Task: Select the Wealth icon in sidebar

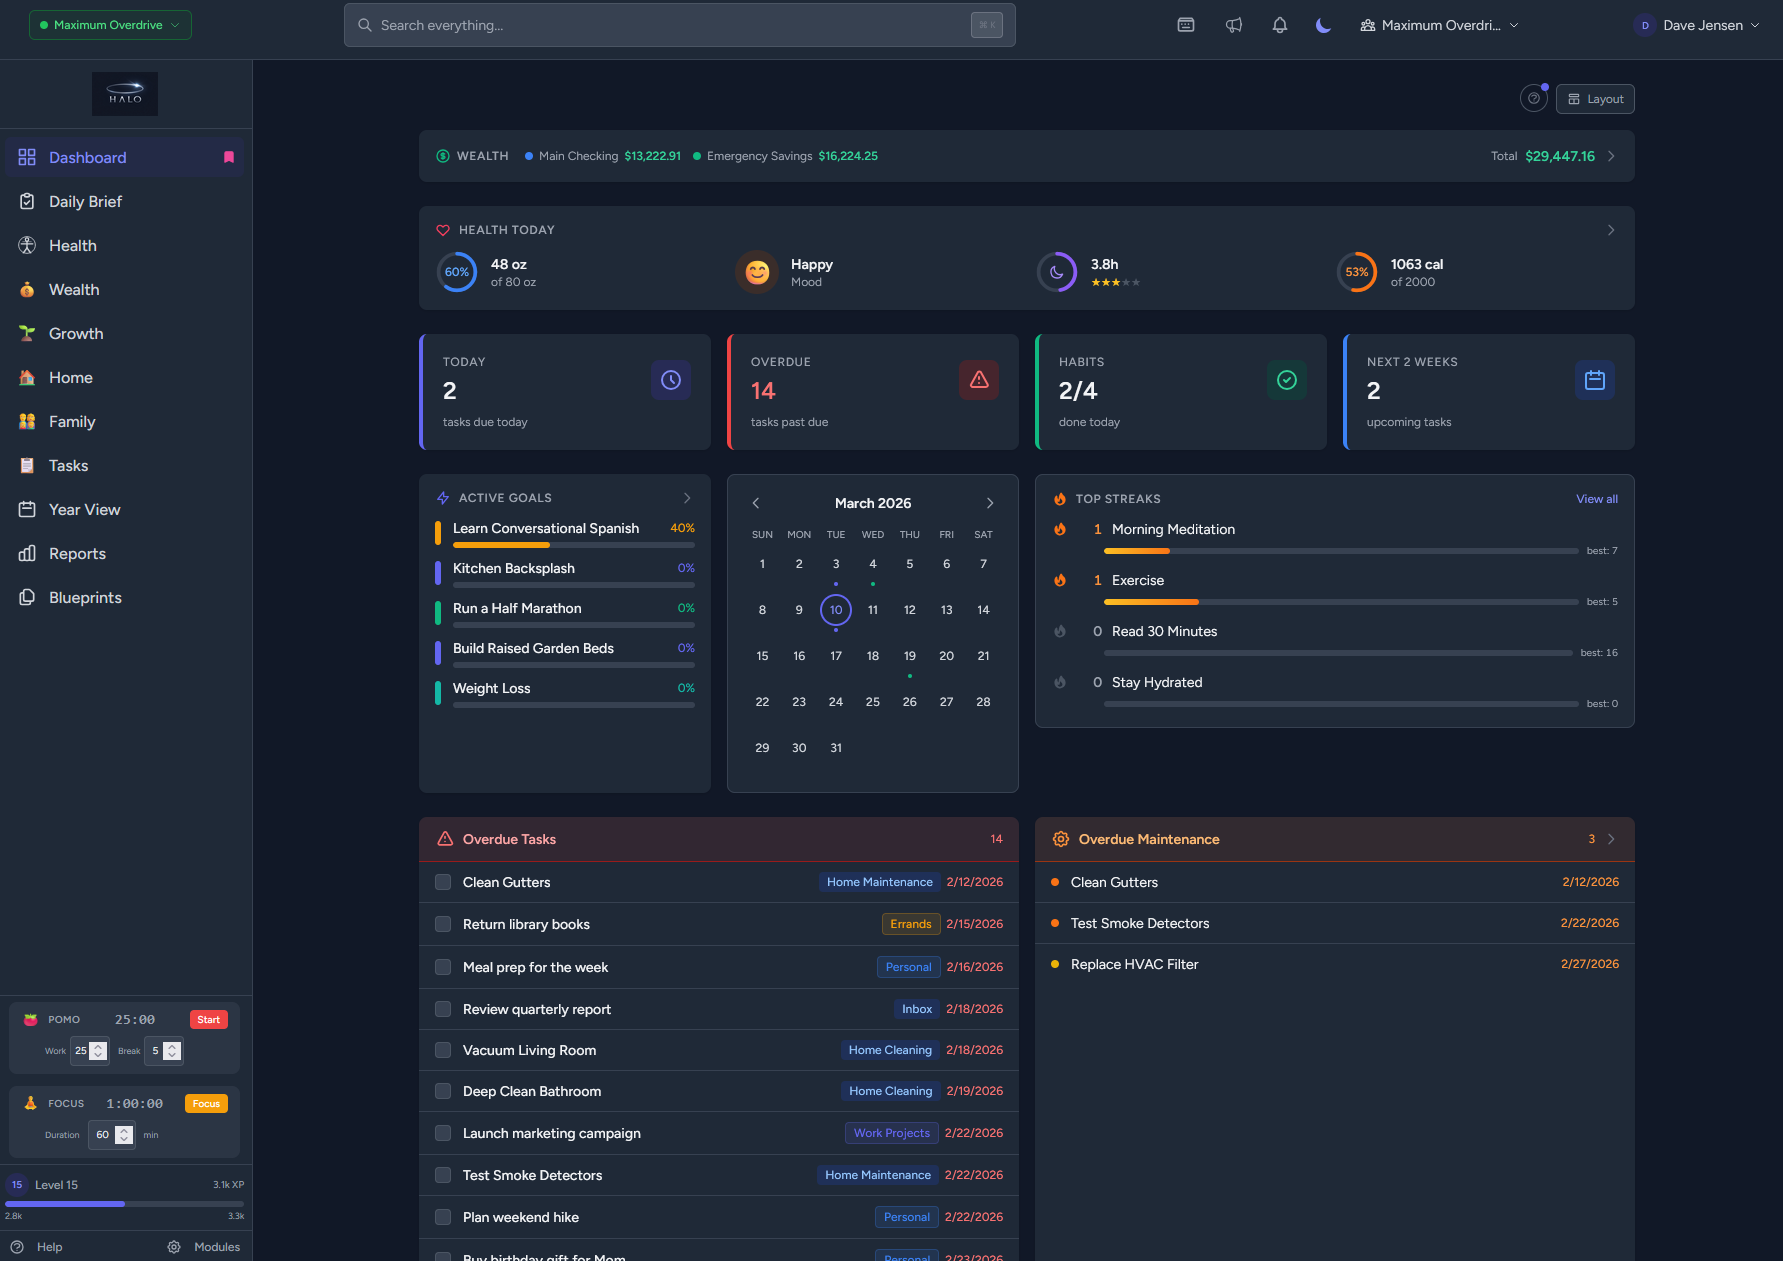Action: (x=27, y=289)
